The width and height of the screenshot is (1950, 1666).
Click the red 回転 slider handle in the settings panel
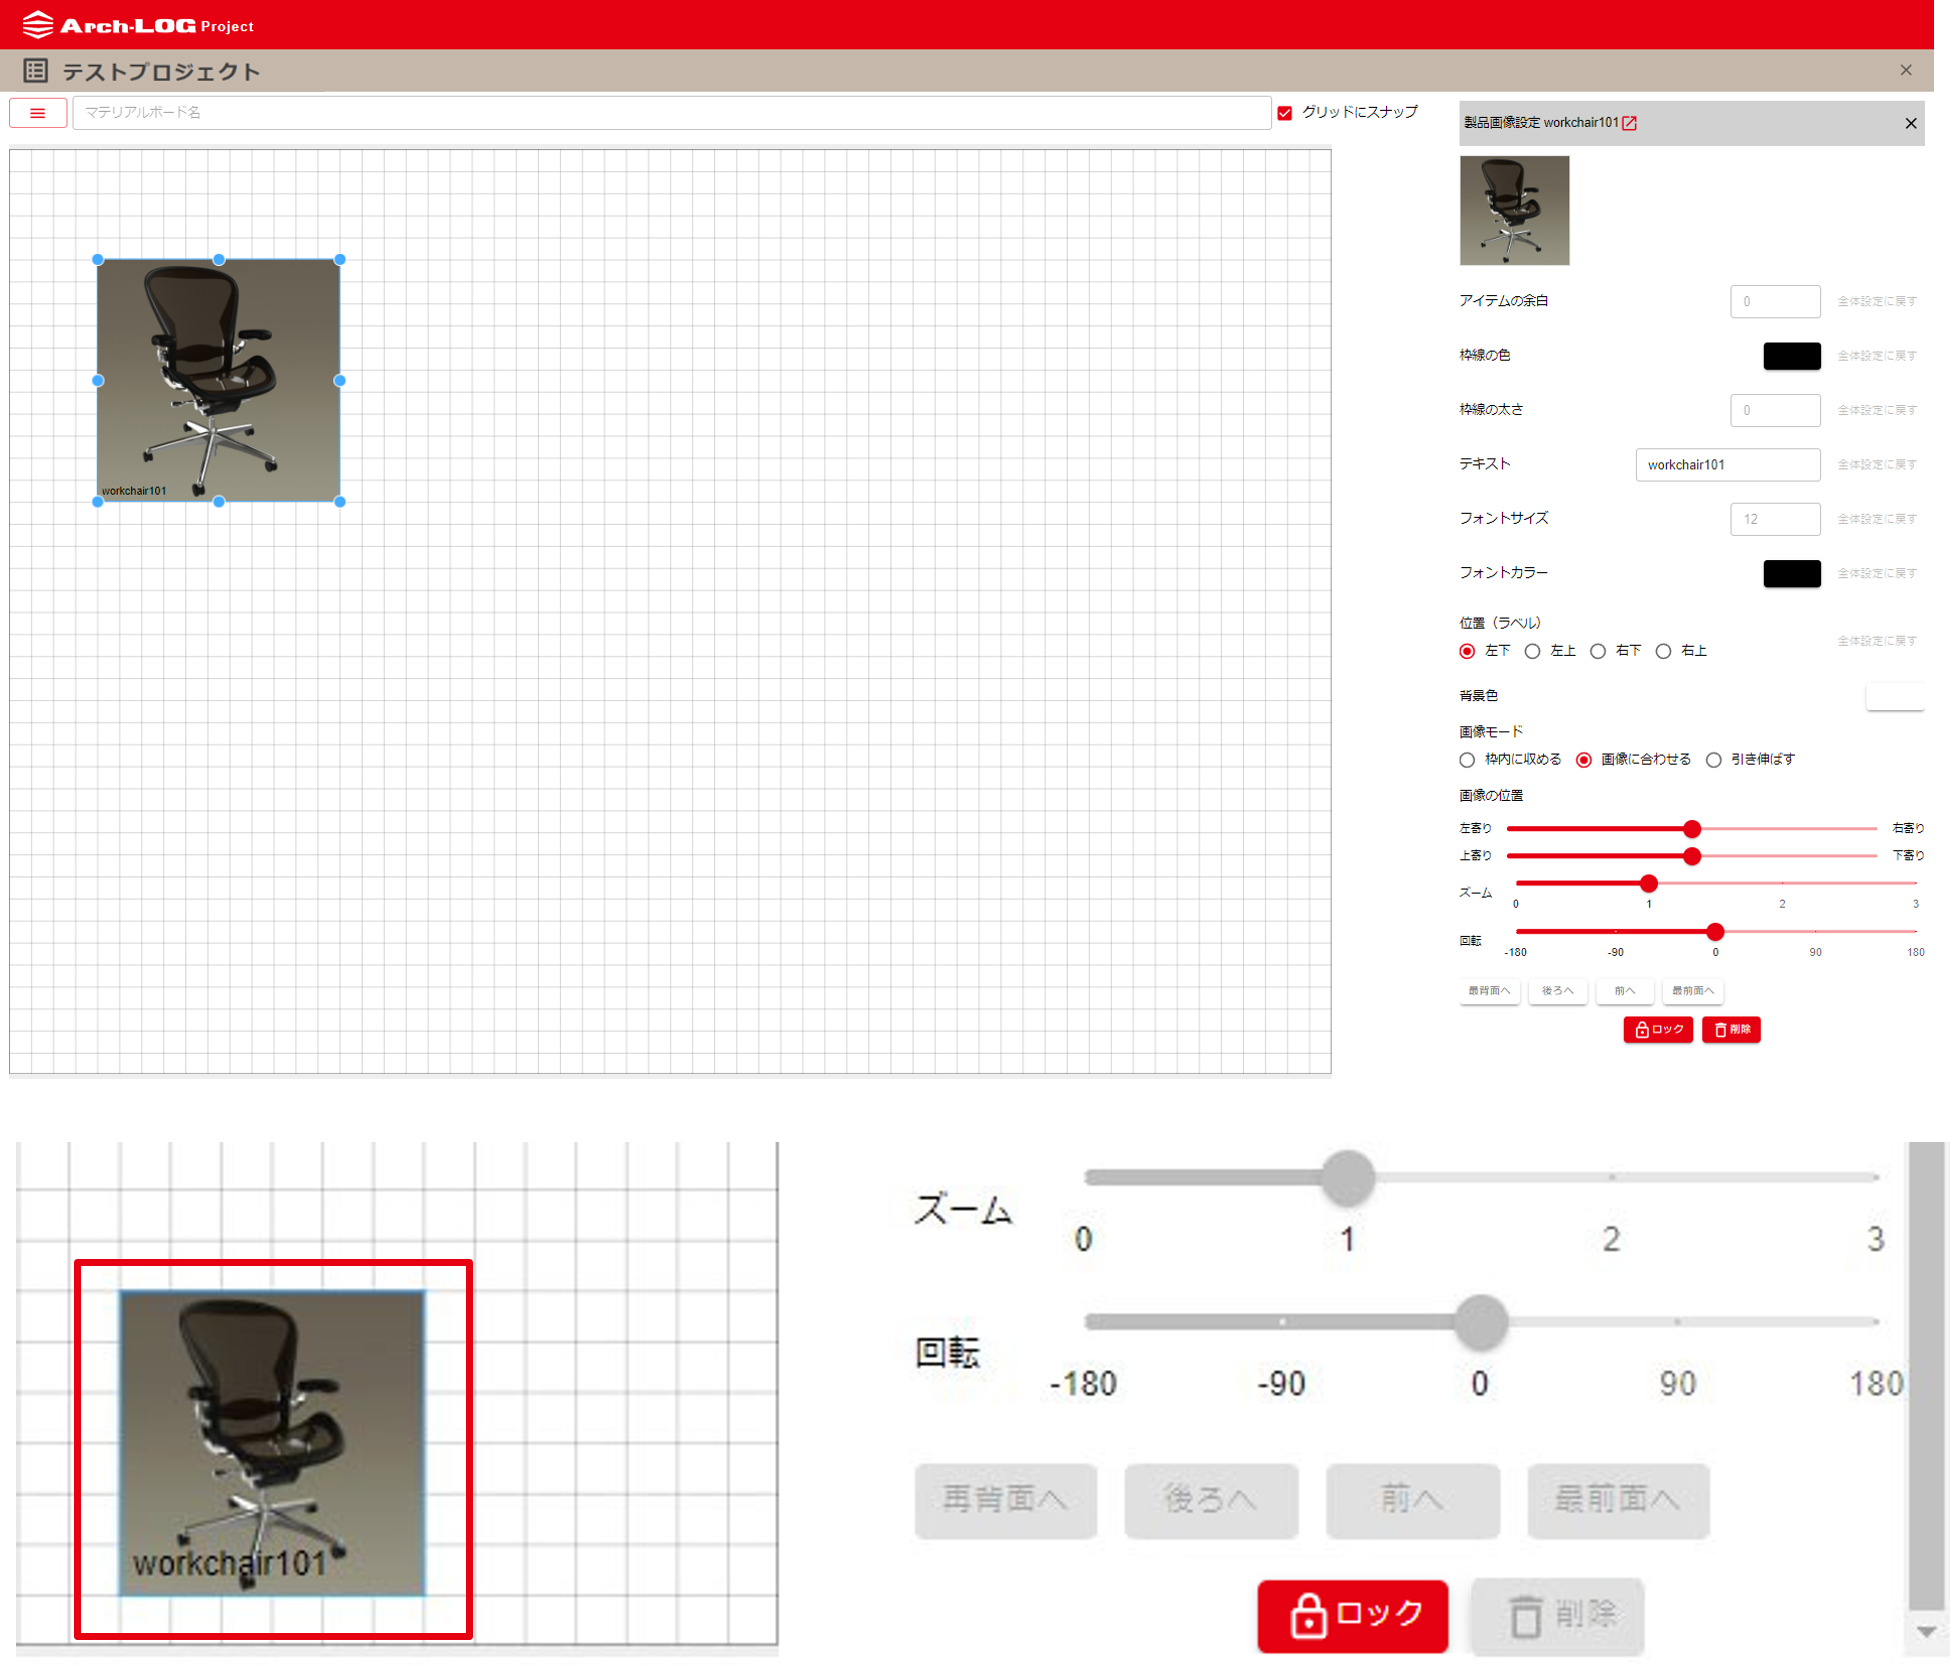(1715, 932)
